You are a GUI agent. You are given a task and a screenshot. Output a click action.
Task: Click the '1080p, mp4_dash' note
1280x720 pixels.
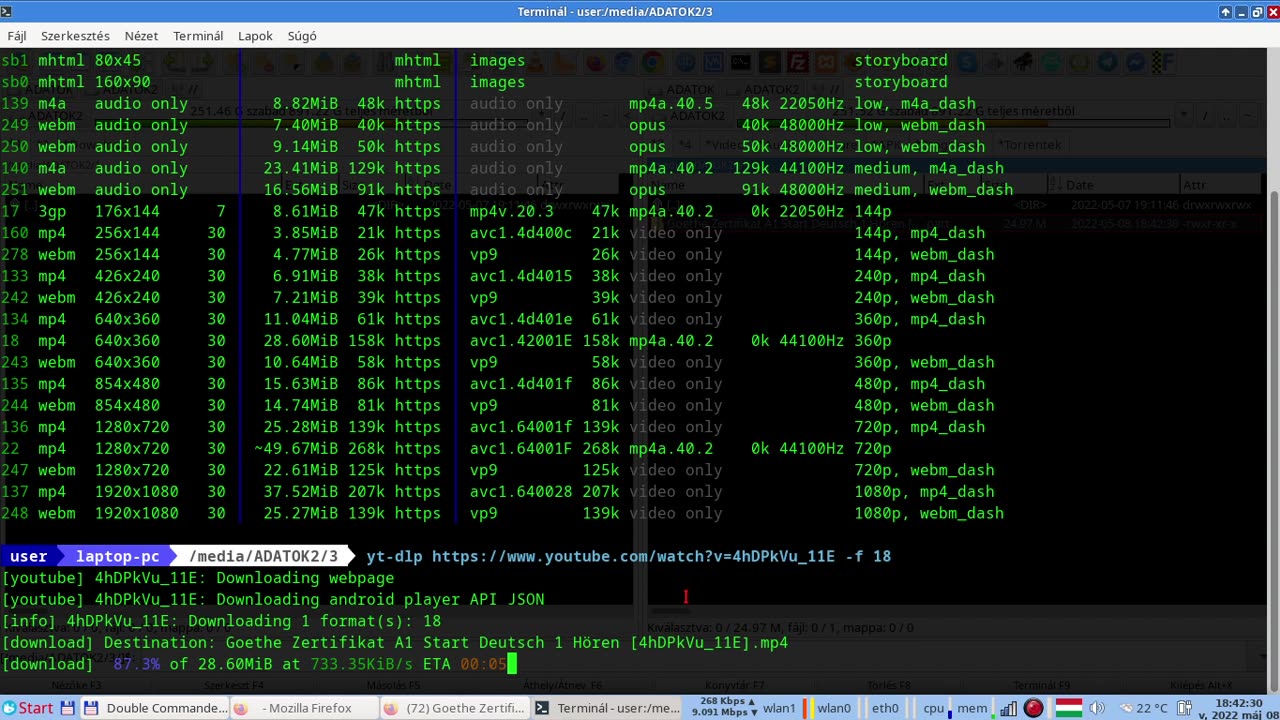click(924, 492)
